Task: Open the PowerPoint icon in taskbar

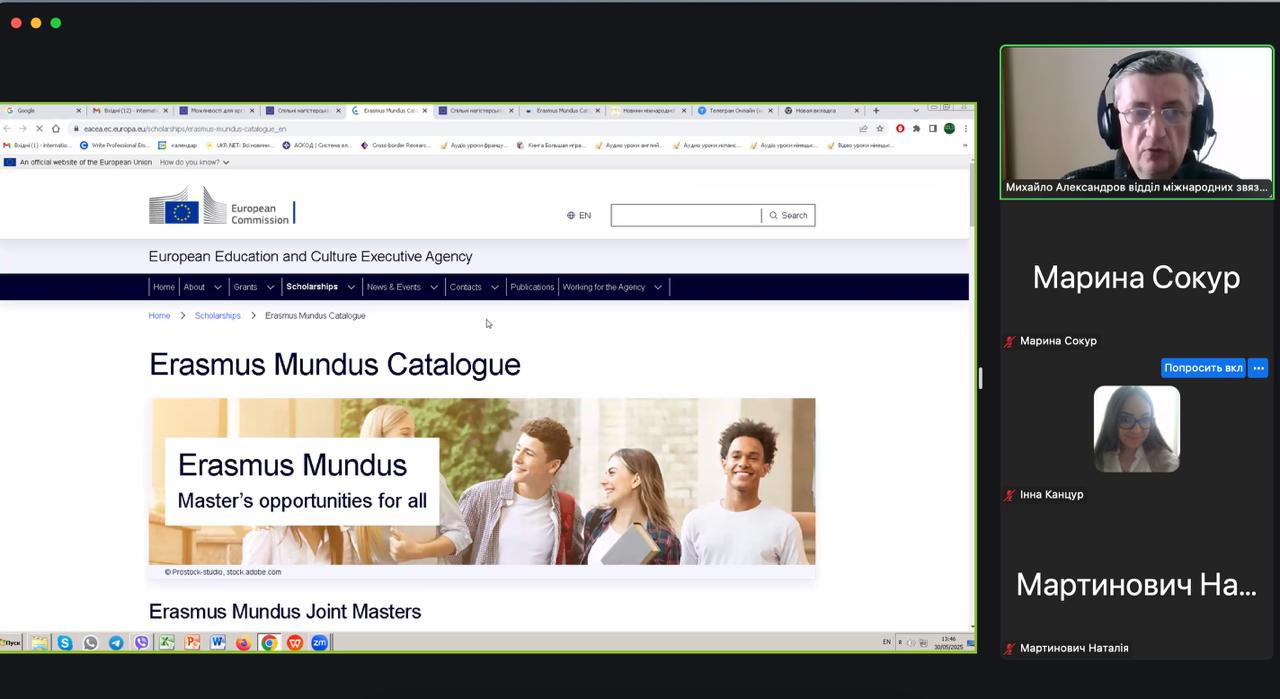Action: pyautogui.click(x=192, y=643)
